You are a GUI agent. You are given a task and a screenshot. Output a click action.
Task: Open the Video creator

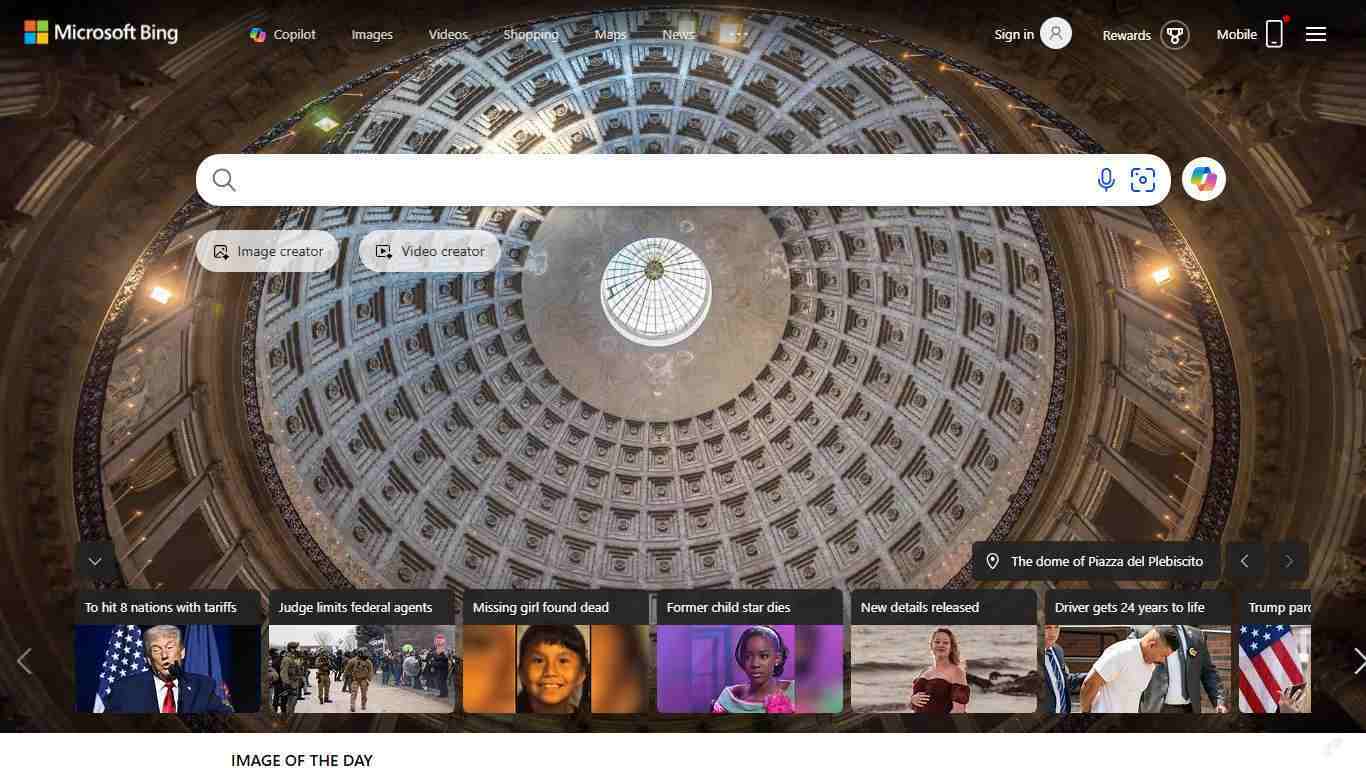(x=429, y=251)
